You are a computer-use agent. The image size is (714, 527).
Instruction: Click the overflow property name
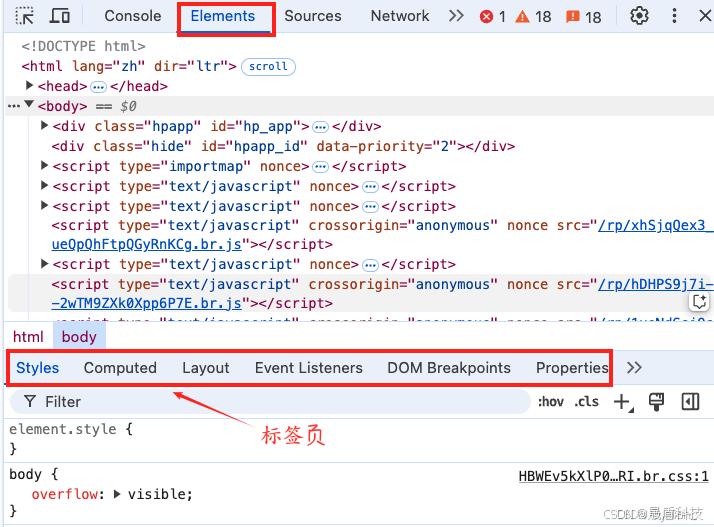[65, 494]
